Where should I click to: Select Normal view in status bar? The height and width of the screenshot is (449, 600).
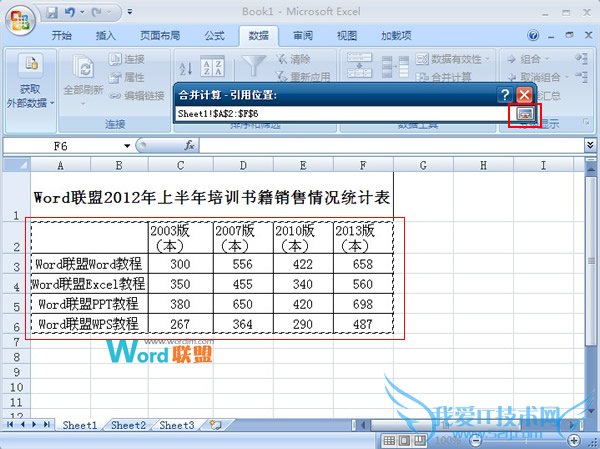tap(389, 440)
